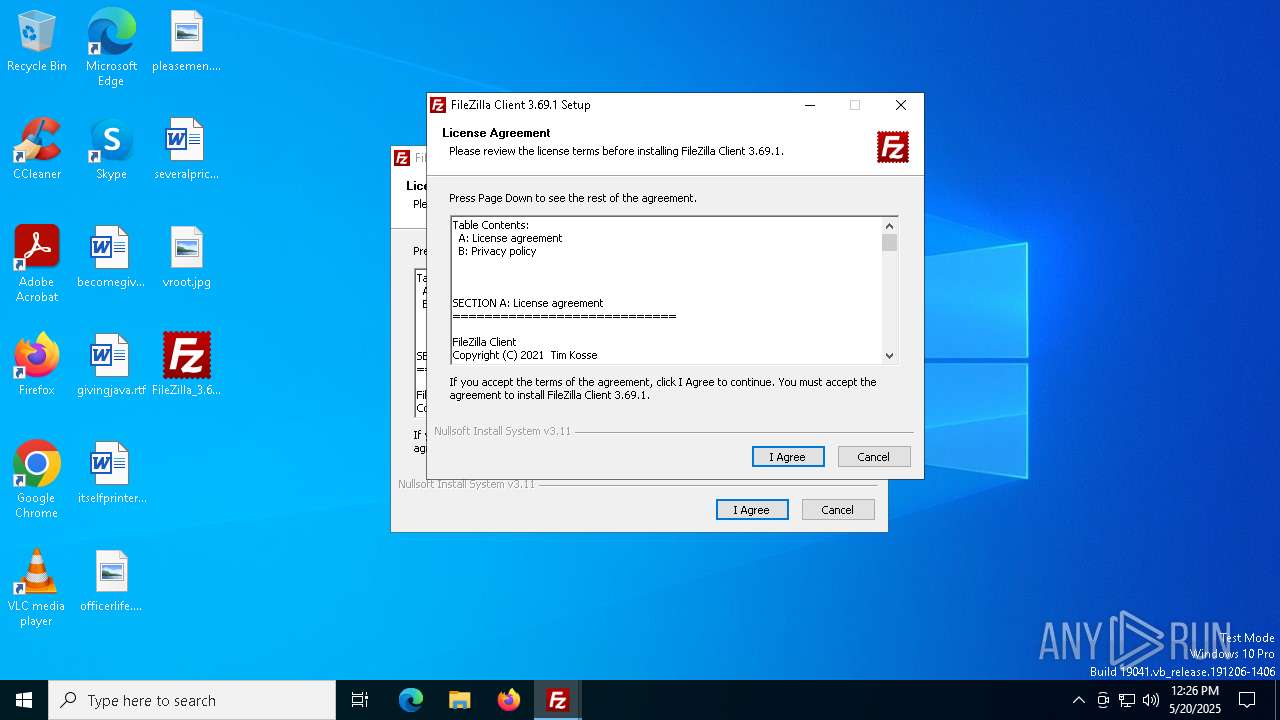Open Windows Start menu
Screen dimensions: 1280x720
[24, 700]
